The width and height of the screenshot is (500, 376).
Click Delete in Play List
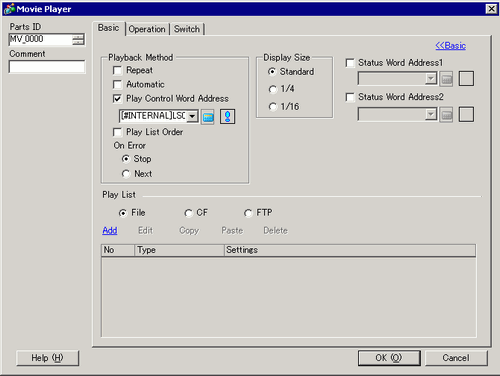click(275, 231)
